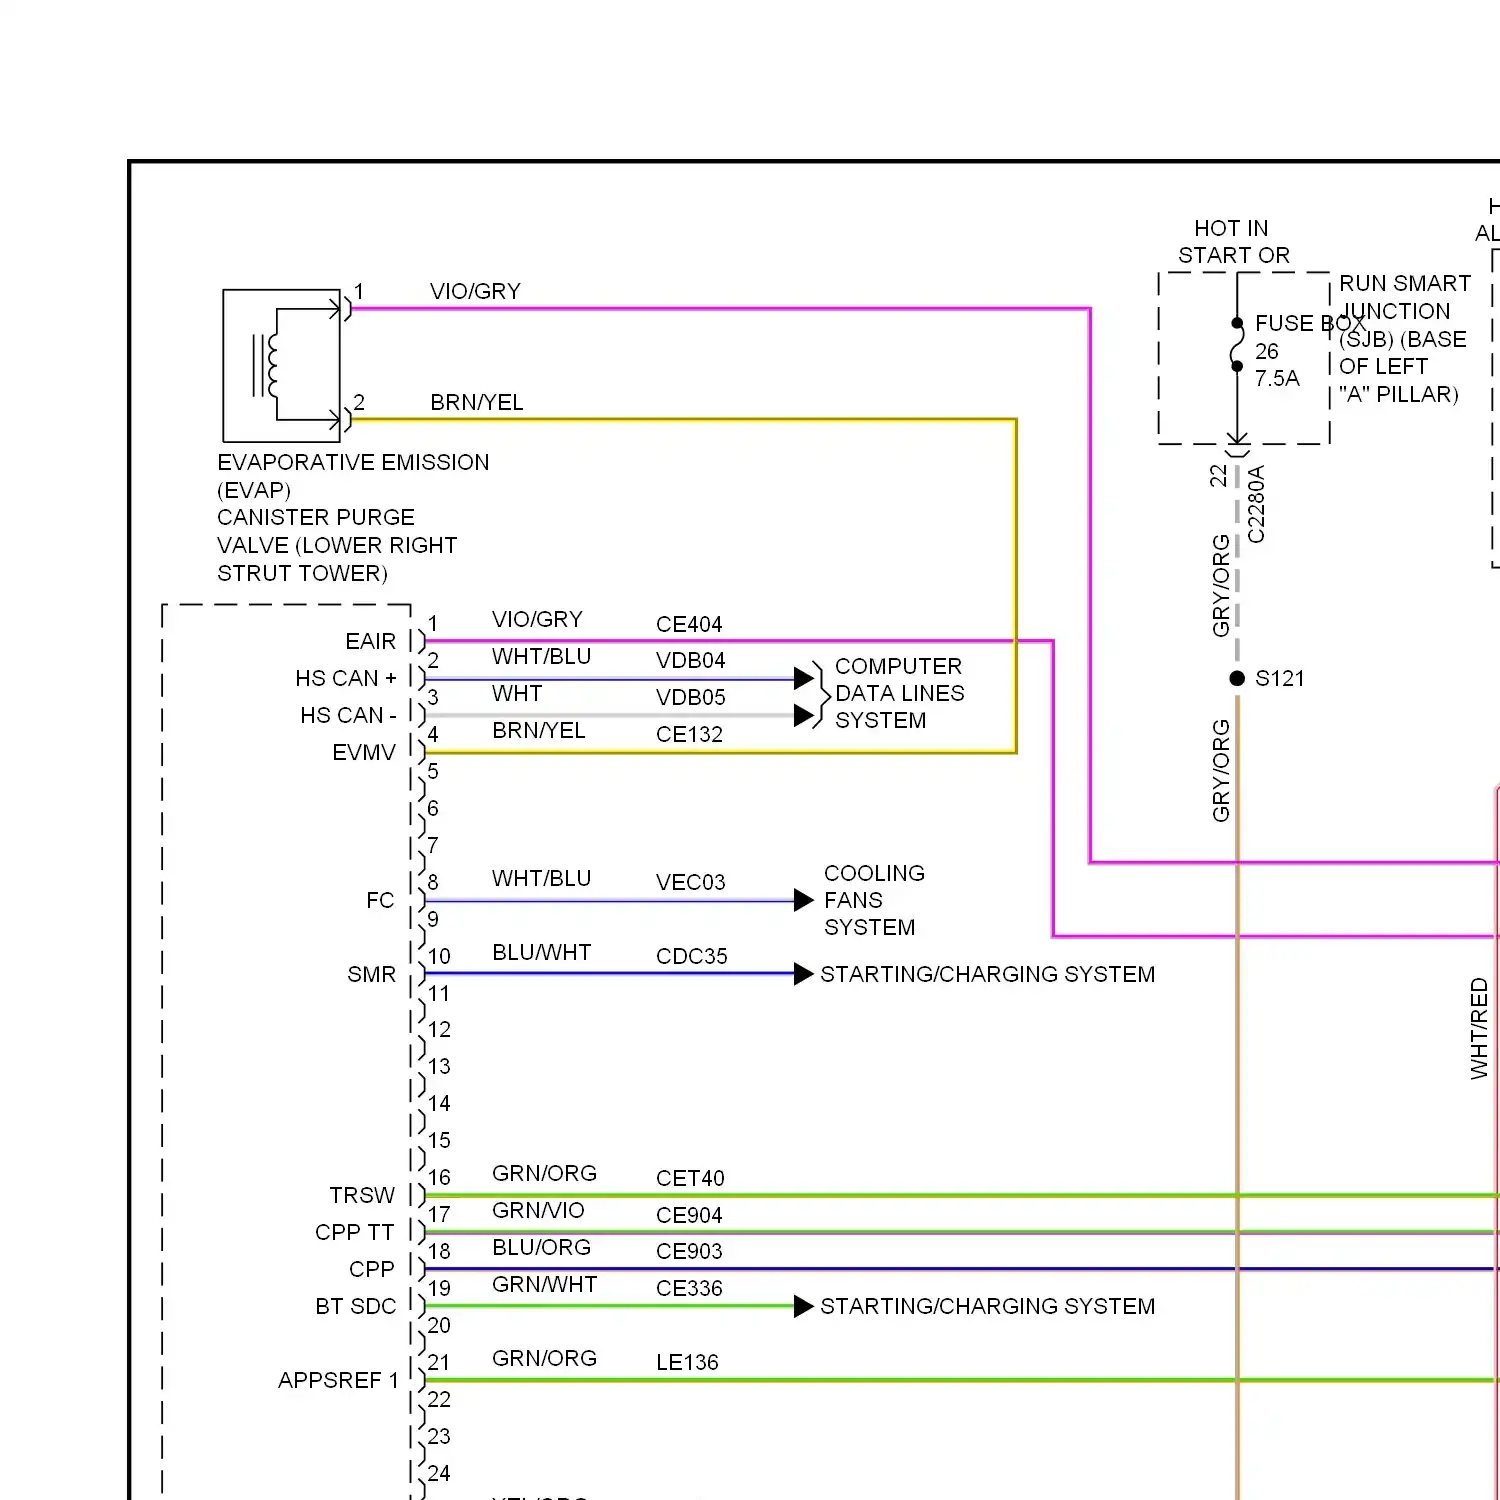Viewport: 1500px width, 1500px height.
Task: Click the arrowhead ending the CE336 wire
Action: (x=804, y=1306)
